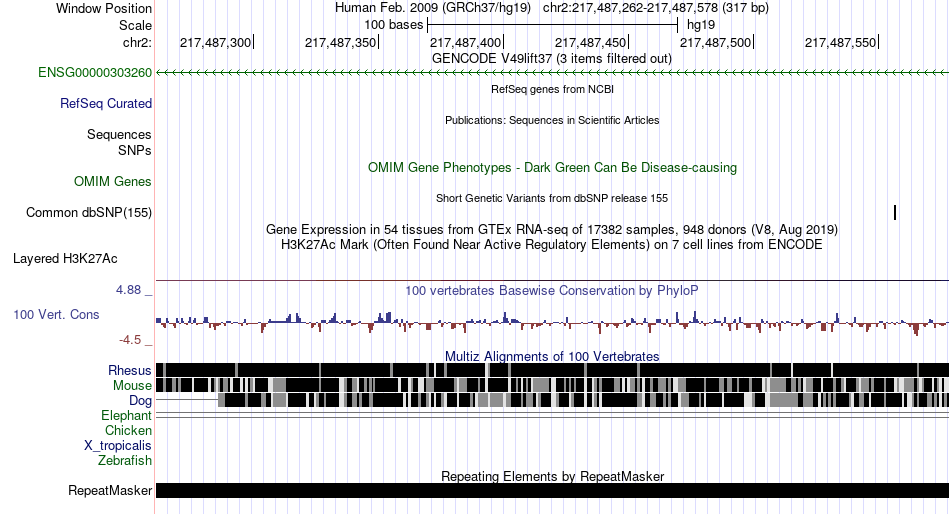Click Short Genetic Variants from dbSNP title
This screenshot has width=950, height=514.
pos(552,198)
